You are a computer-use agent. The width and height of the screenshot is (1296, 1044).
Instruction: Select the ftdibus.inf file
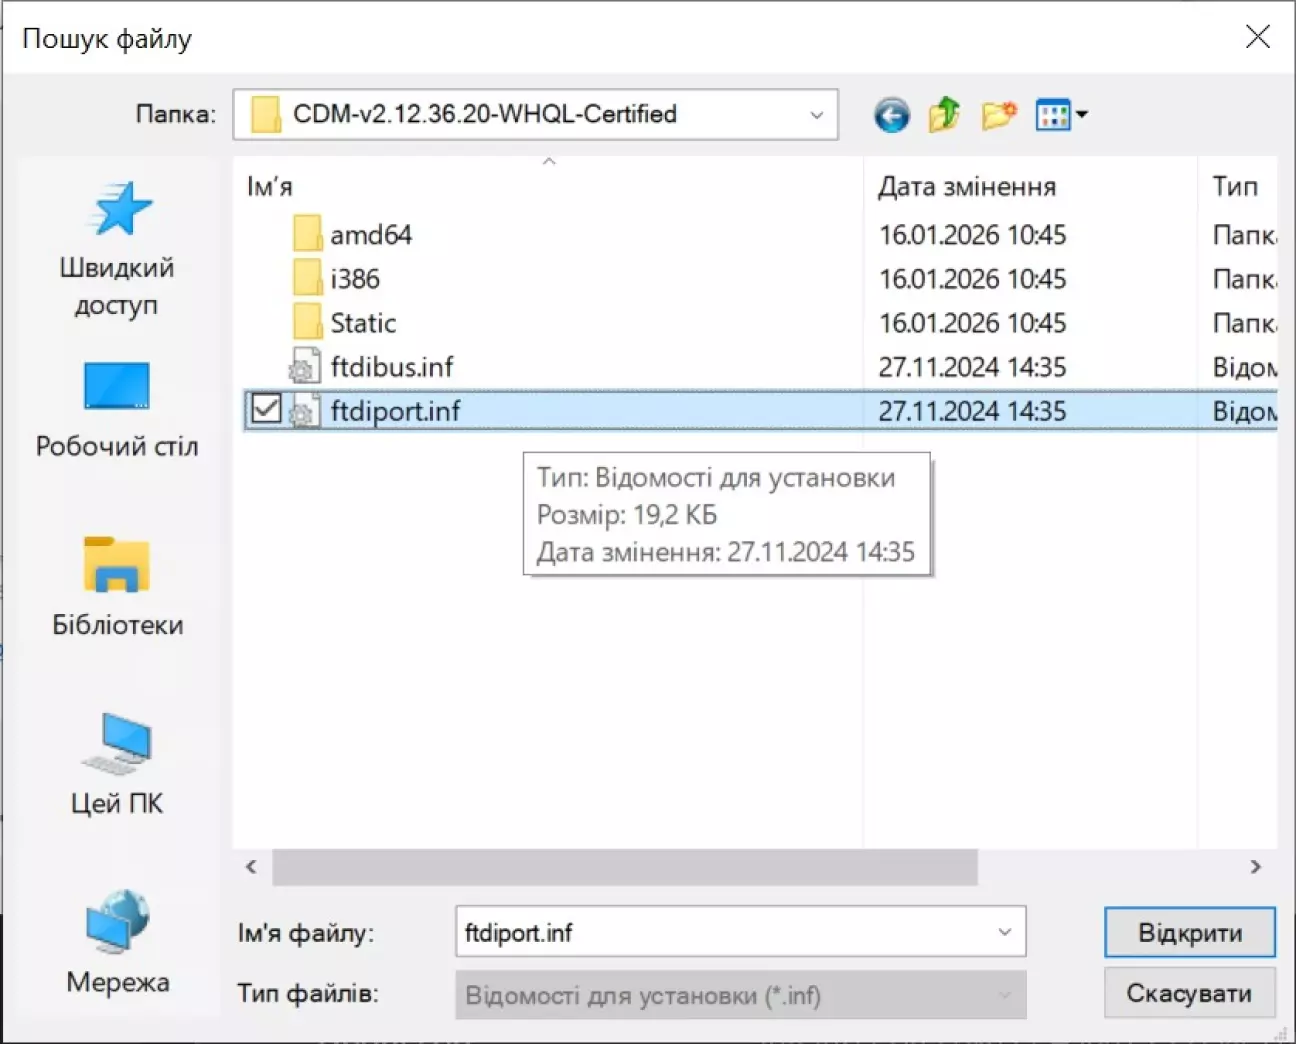tap(391, 367)
